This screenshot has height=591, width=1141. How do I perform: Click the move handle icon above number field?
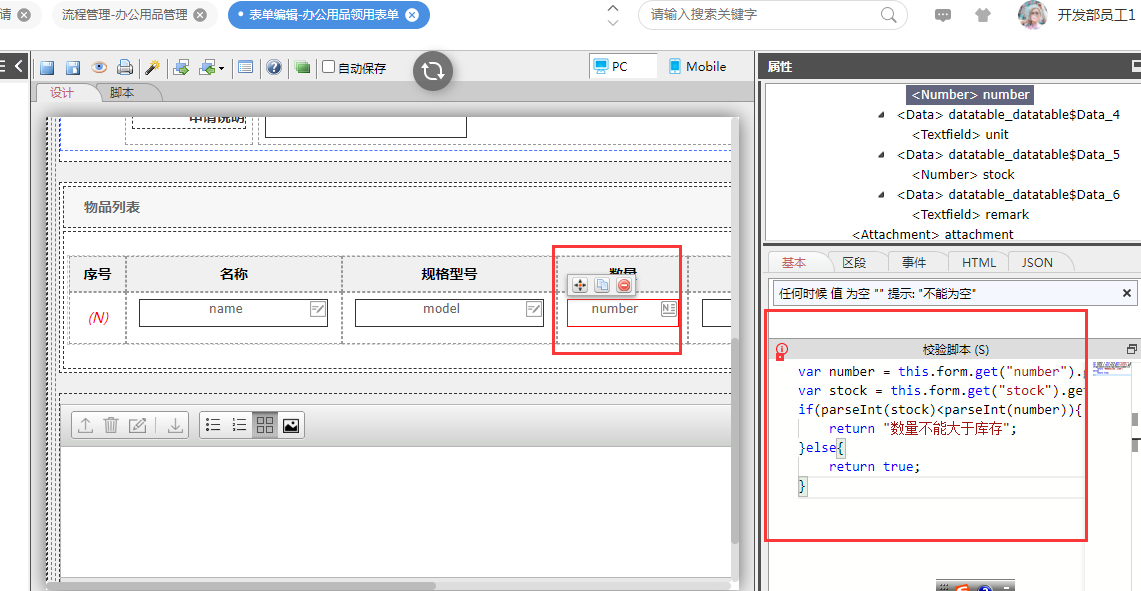pyautogui.click(x=580, y=285)
